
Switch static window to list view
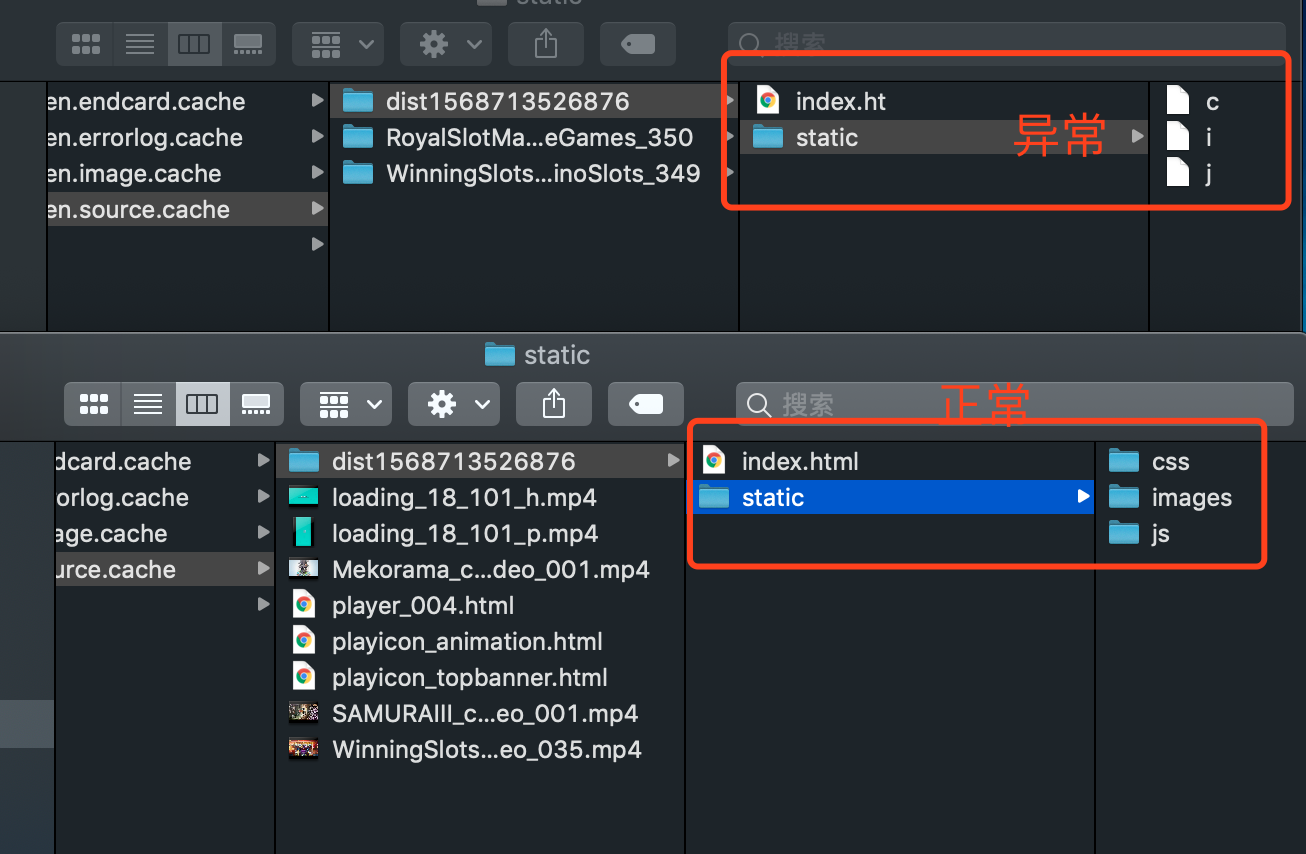tap(148, 404)
